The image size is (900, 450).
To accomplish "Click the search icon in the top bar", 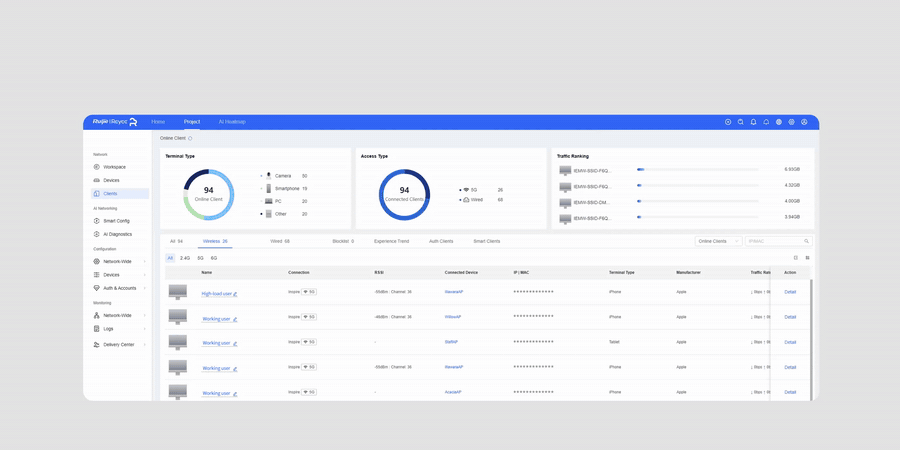I will click(x=740, y=122).
